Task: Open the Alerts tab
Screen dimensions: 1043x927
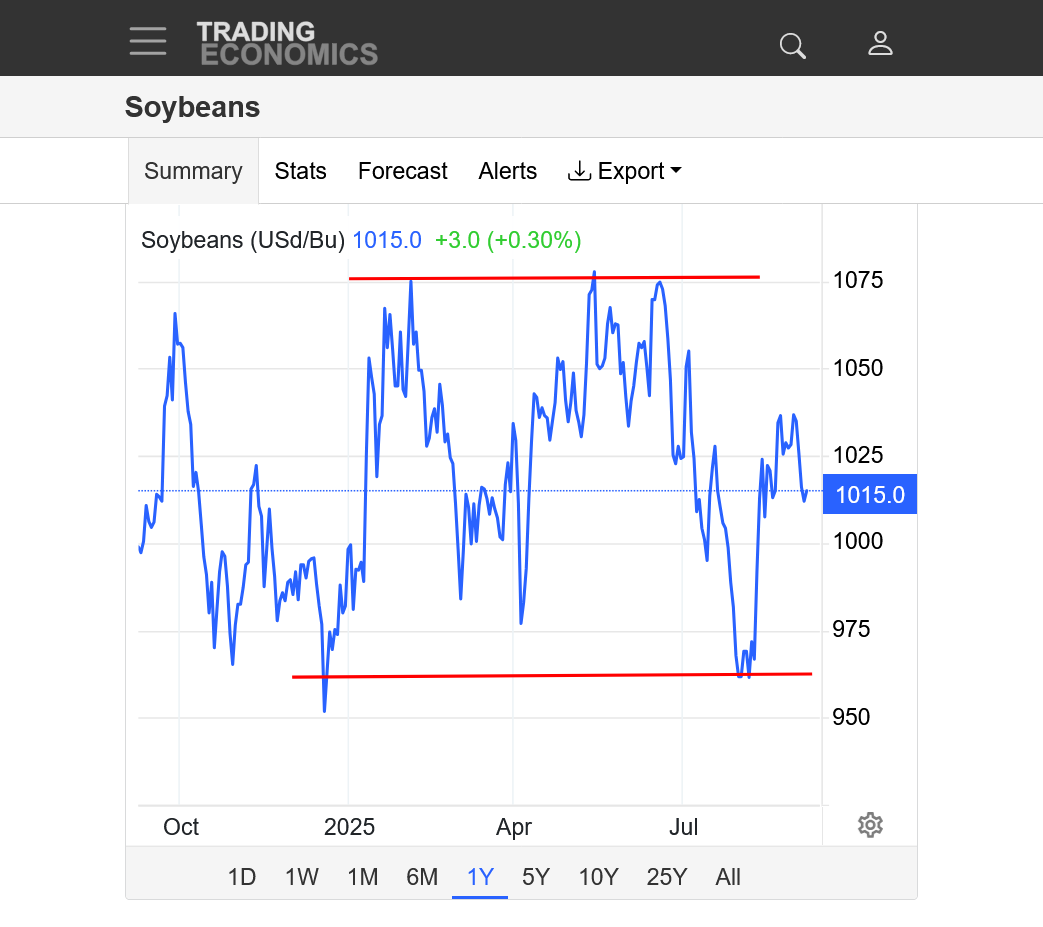Action: 508,171
